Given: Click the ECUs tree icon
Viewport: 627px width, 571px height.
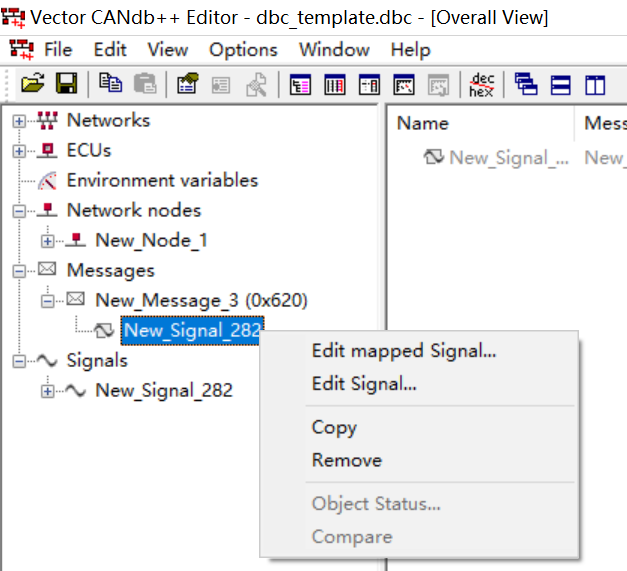Looking at the screenshot, I should point(48,151).
